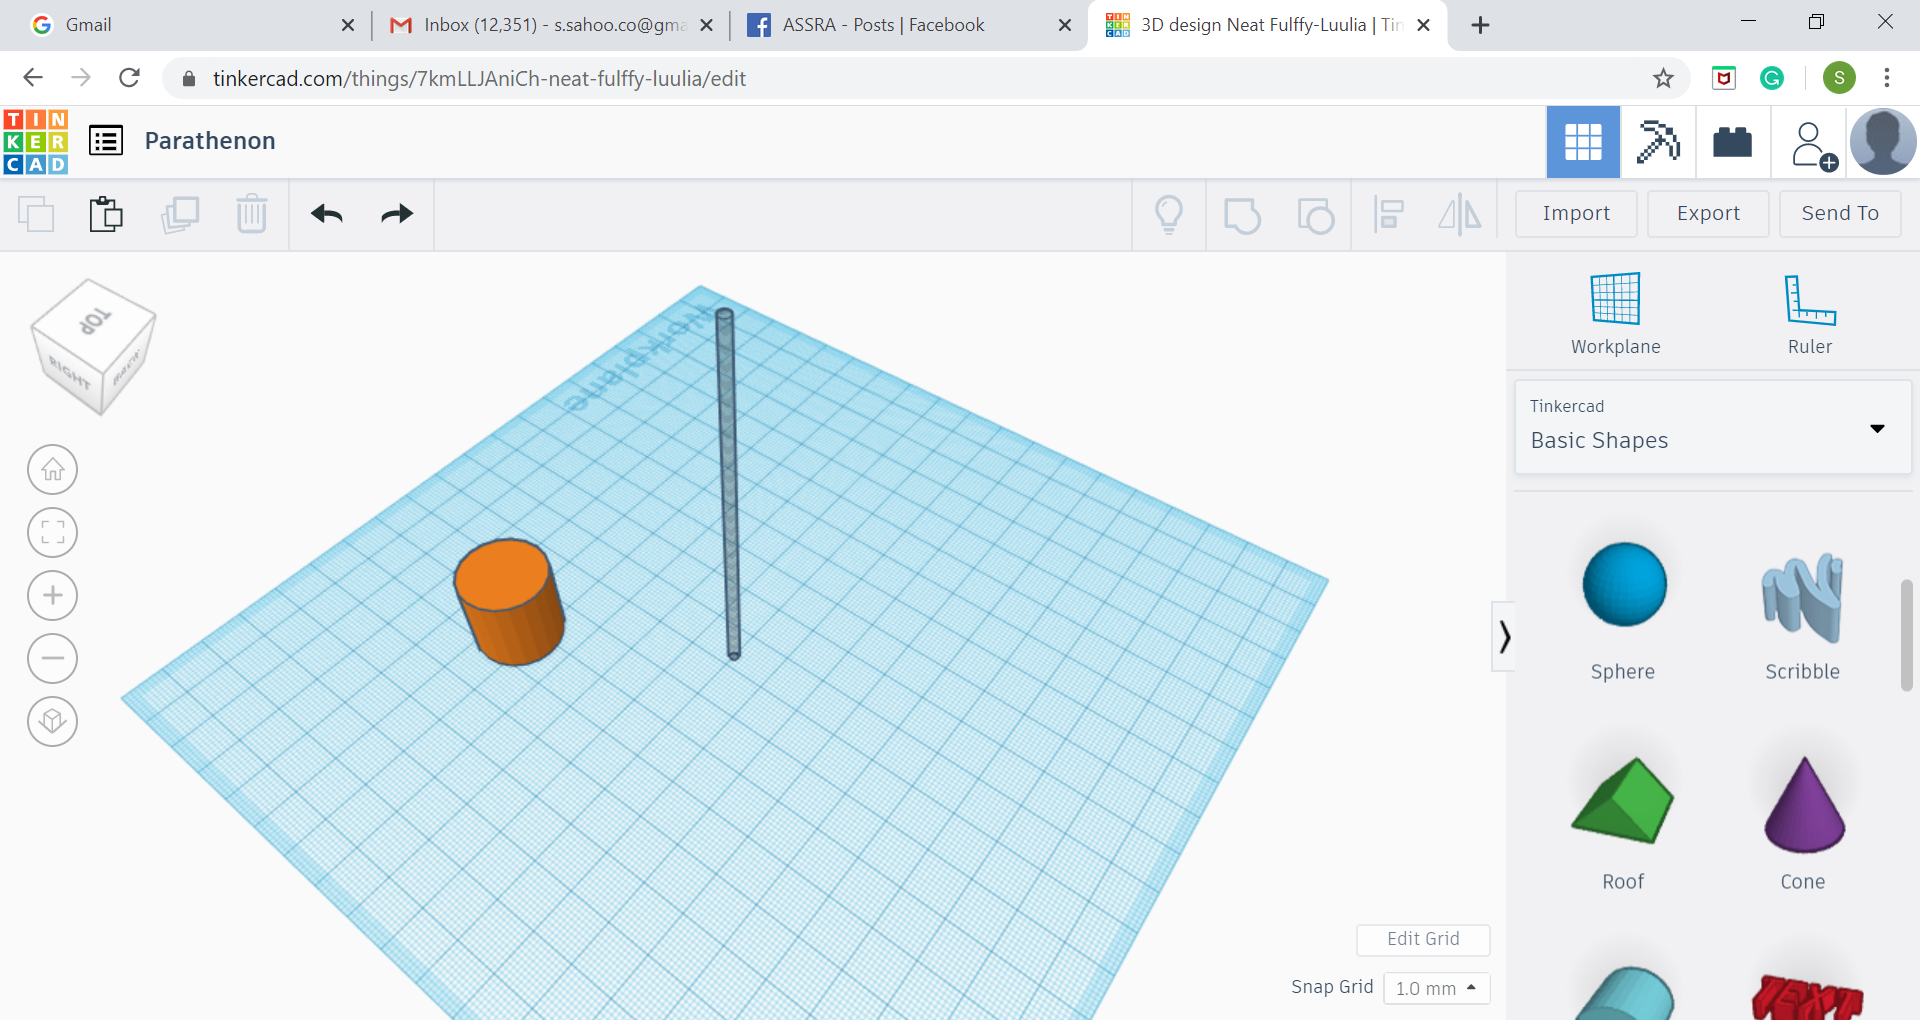The height and width of the screenshot is (1020, 1920).
Task: Click the Undo arrow
Action: coord(327,214)
